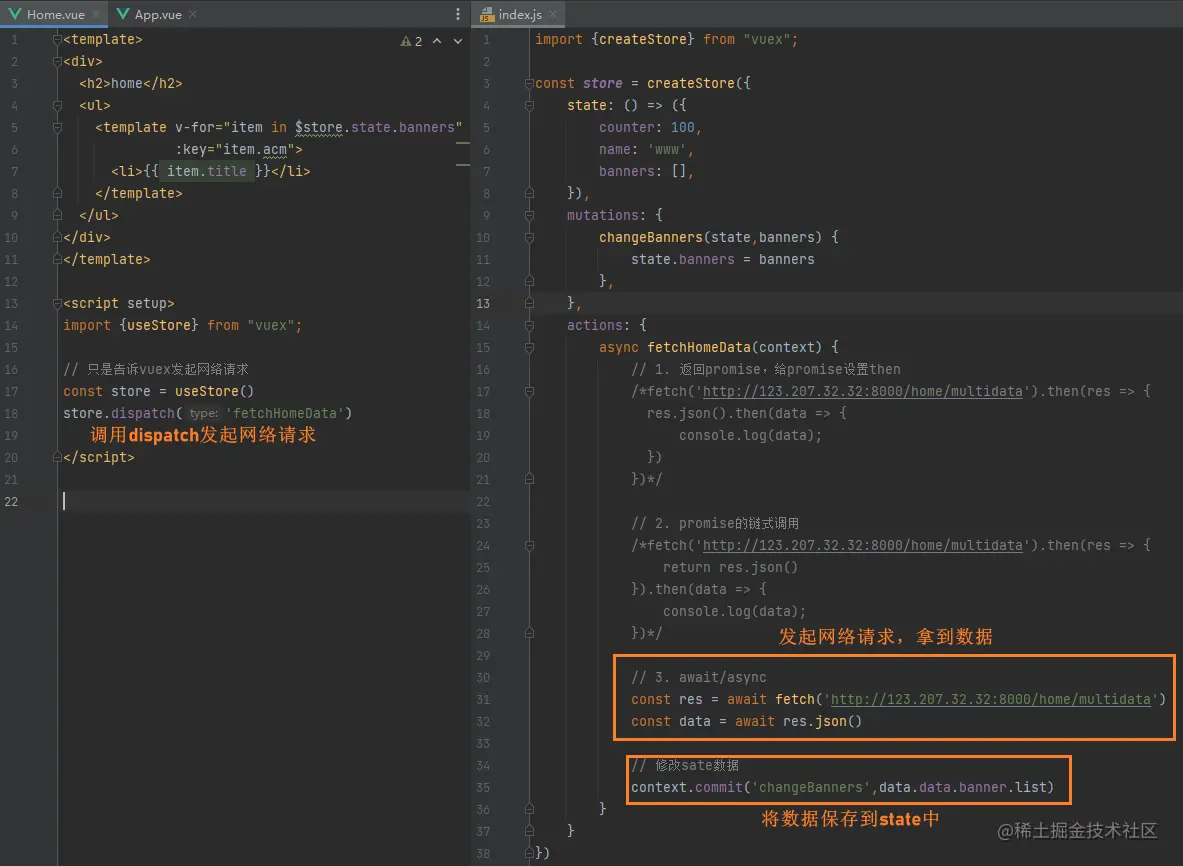Viewport: 1183px width, 866px height.
Task: Open the tab options kebab menu
Action: tap(457, 14)
